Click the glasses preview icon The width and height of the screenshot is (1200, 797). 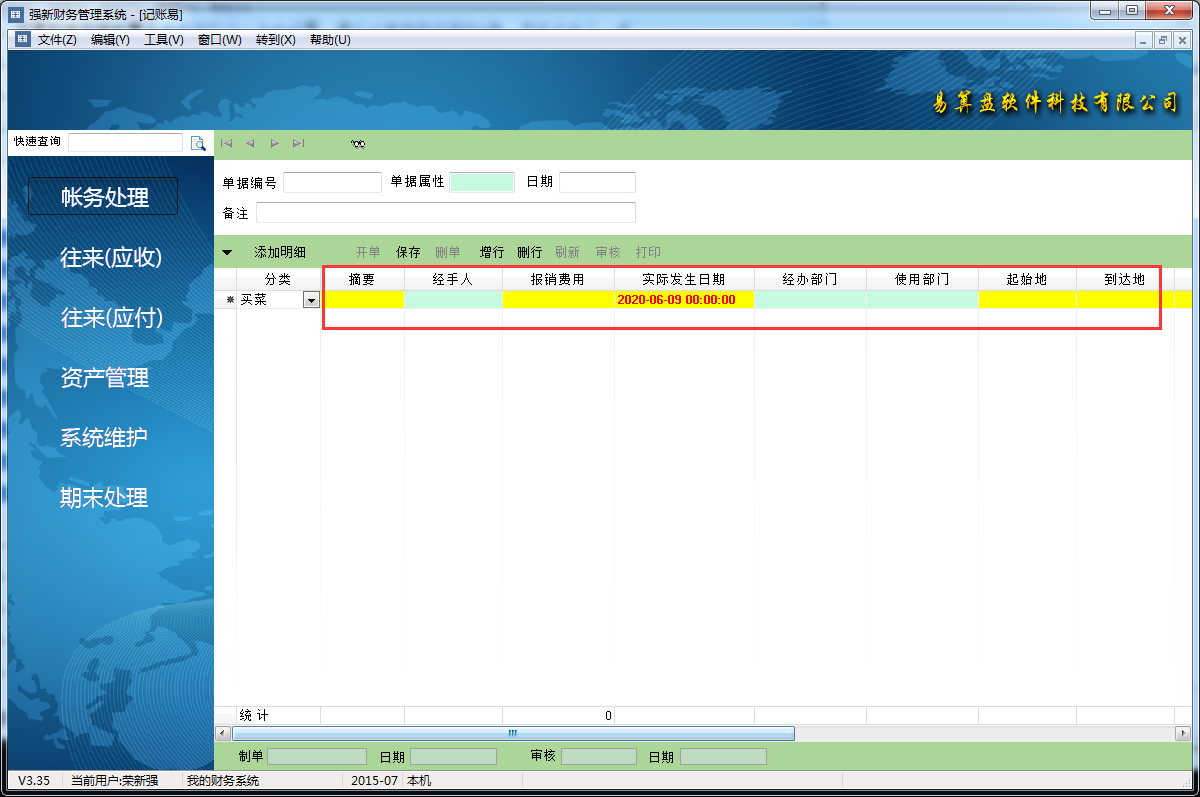pyautogui.click(x=358, y=144)
